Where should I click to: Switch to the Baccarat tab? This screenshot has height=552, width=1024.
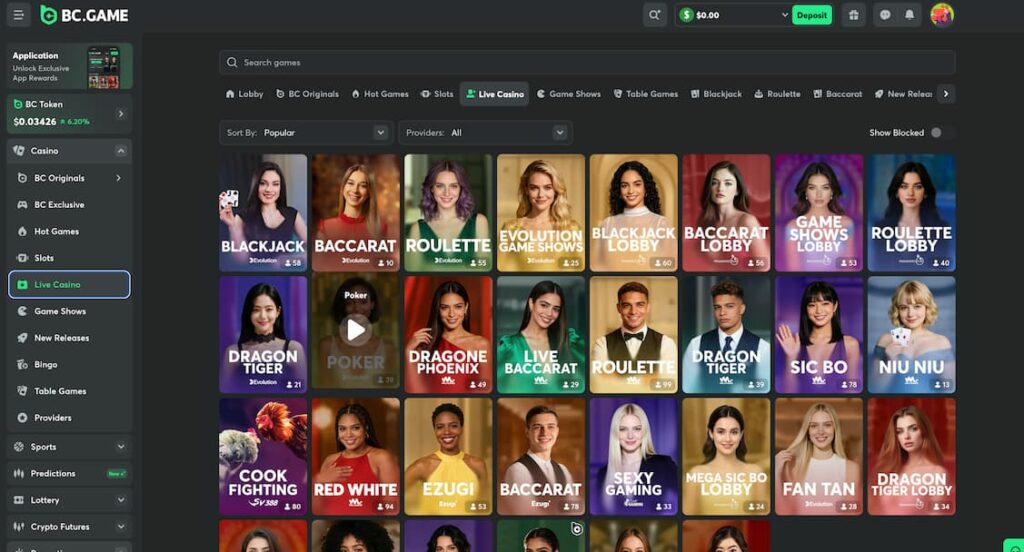837,94
